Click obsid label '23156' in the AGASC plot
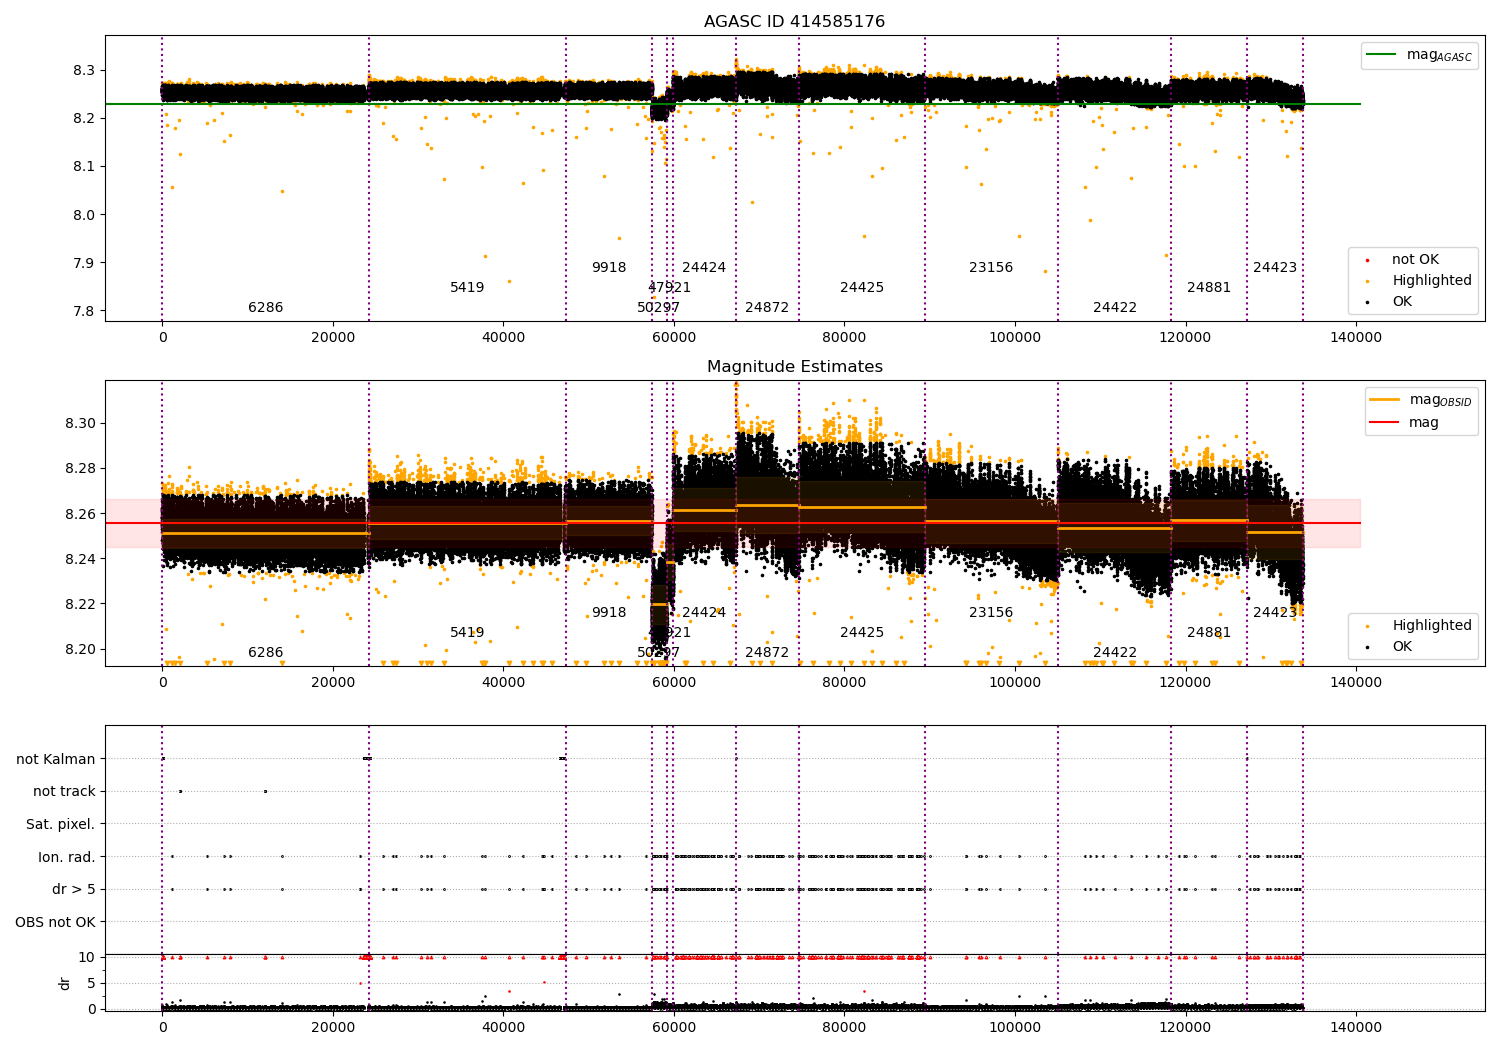 tap(991, 268)
